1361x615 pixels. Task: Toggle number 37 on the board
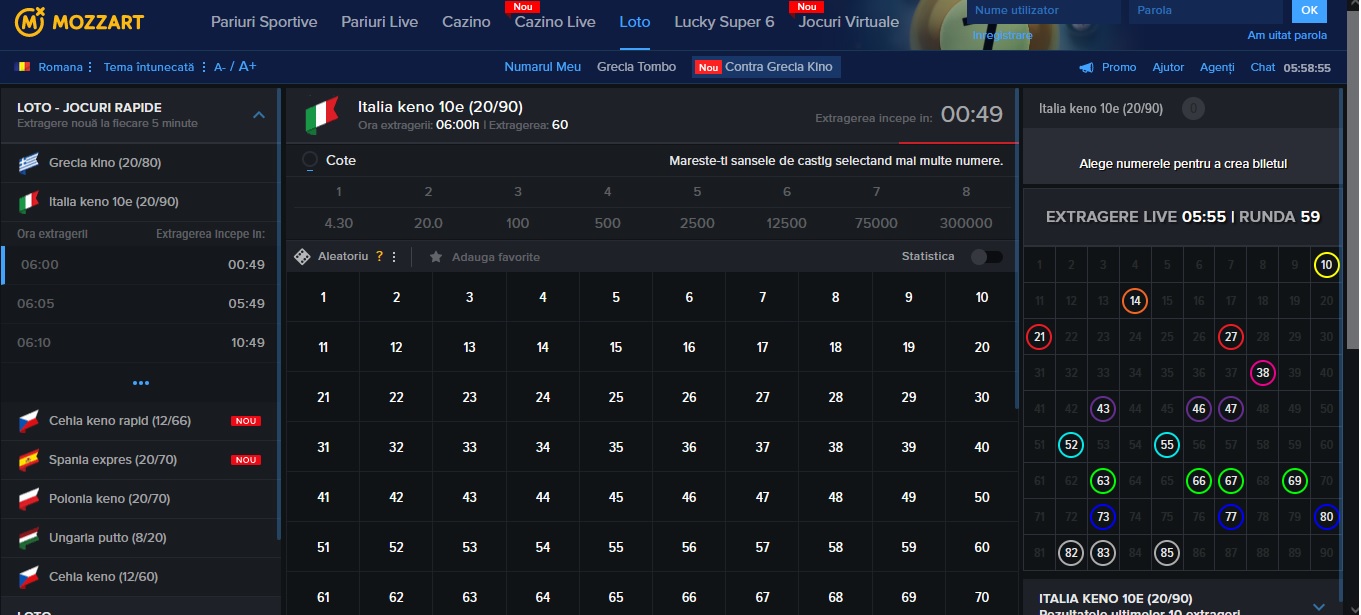coord(763,447)
